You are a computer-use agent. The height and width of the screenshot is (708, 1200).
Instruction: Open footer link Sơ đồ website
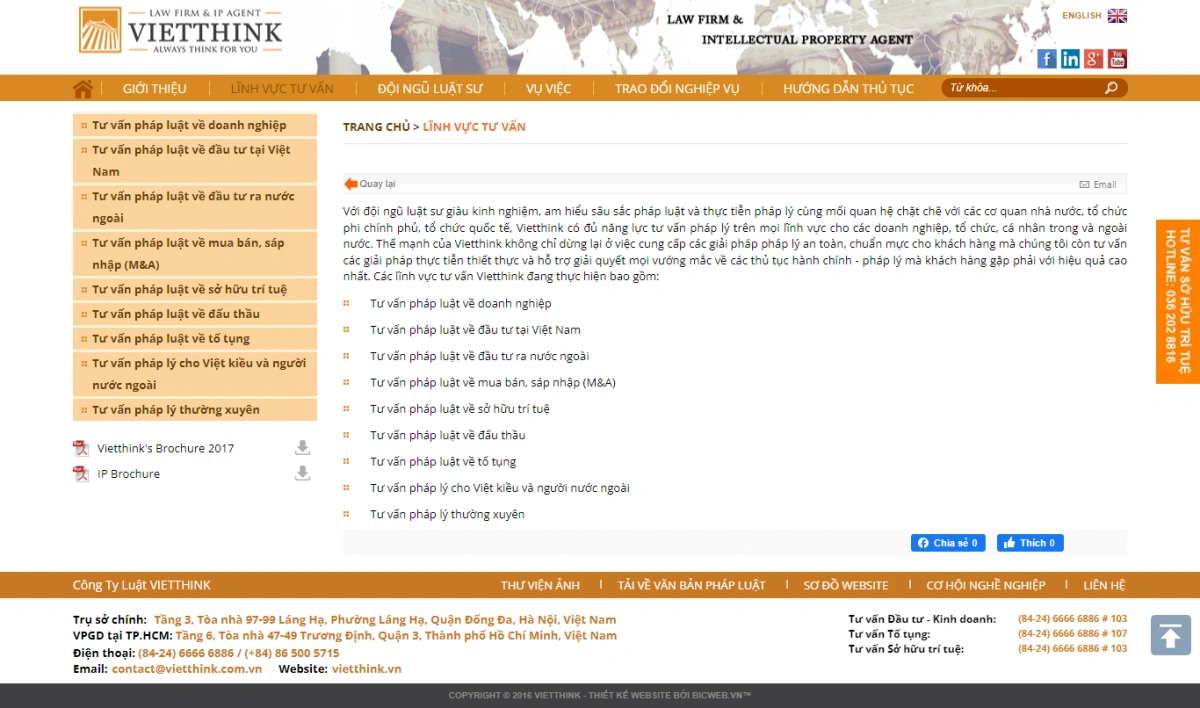click(846, 585)
